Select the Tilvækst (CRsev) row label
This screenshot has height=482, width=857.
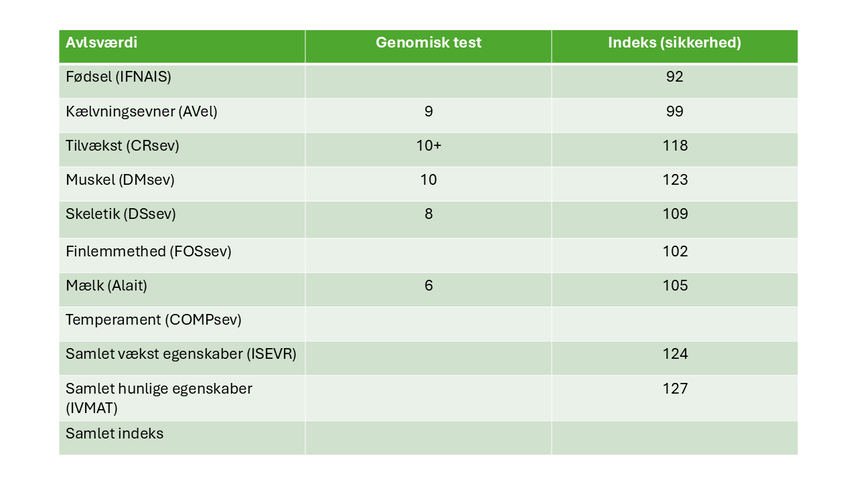[x=123, y=146]
